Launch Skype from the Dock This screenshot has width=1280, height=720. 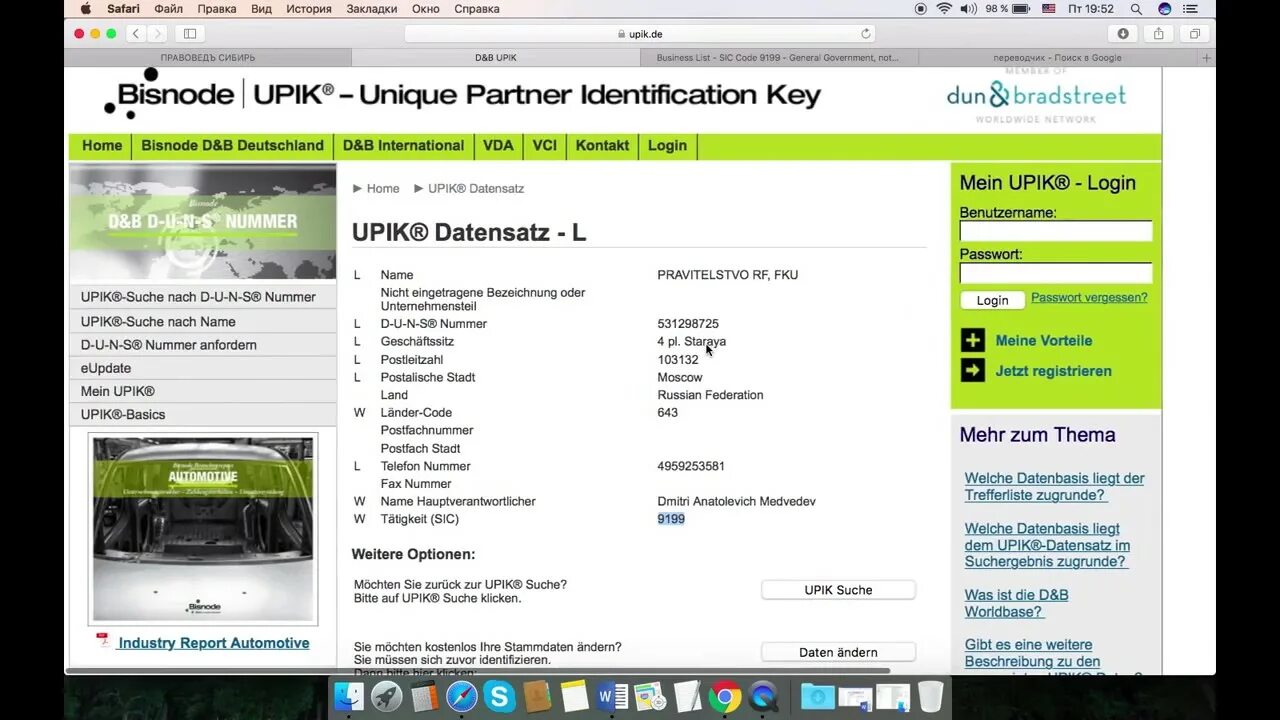tap(500, 696)
